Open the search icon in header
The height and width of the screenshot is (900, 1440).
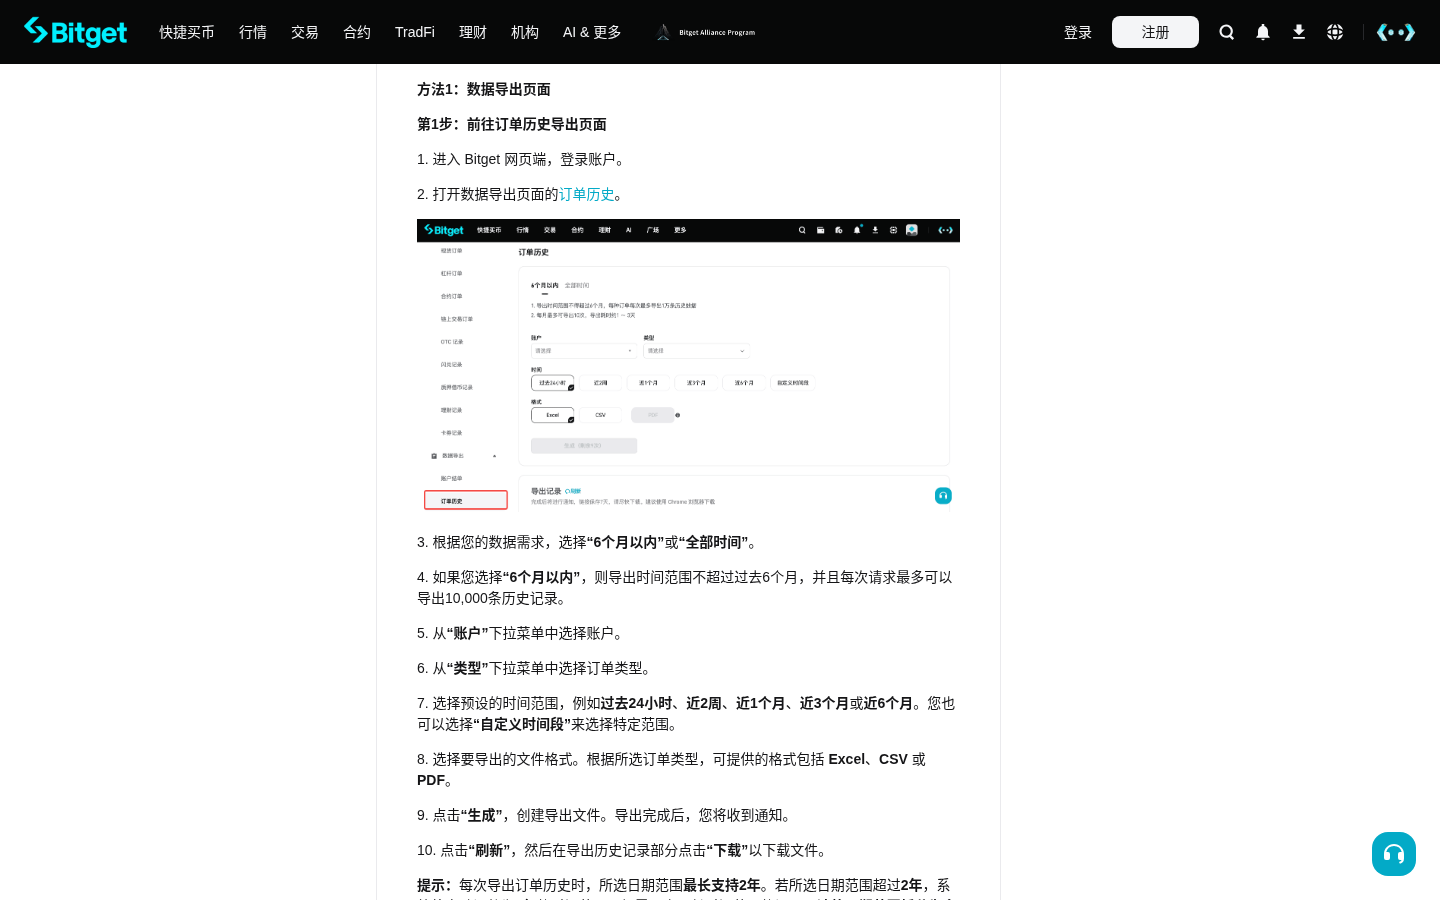[x=1227, y=32]
